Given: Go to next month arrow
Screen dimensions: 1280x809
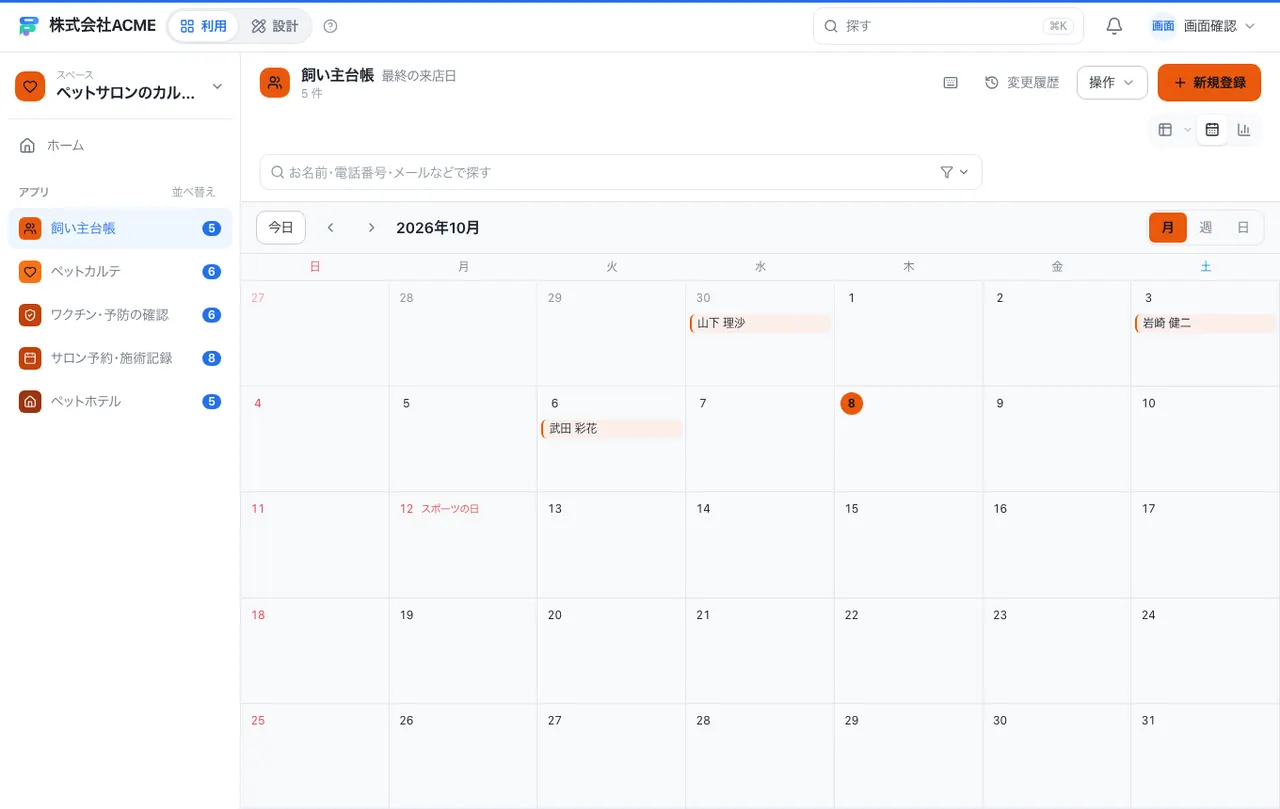Looking at the screenshot, I should pos(371,228).
